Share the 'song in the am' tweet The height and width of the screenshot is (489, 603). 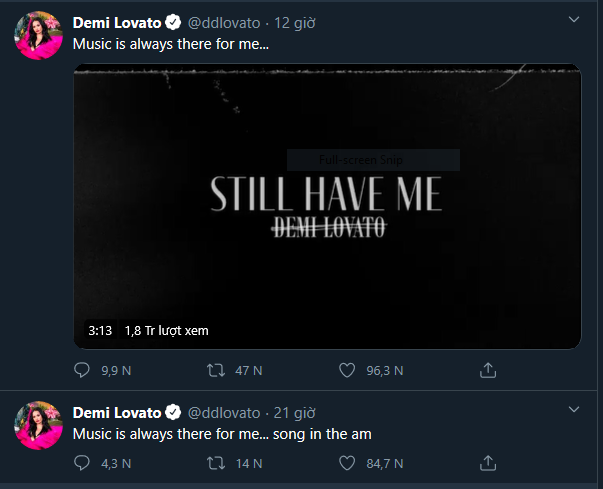[488, 463]
